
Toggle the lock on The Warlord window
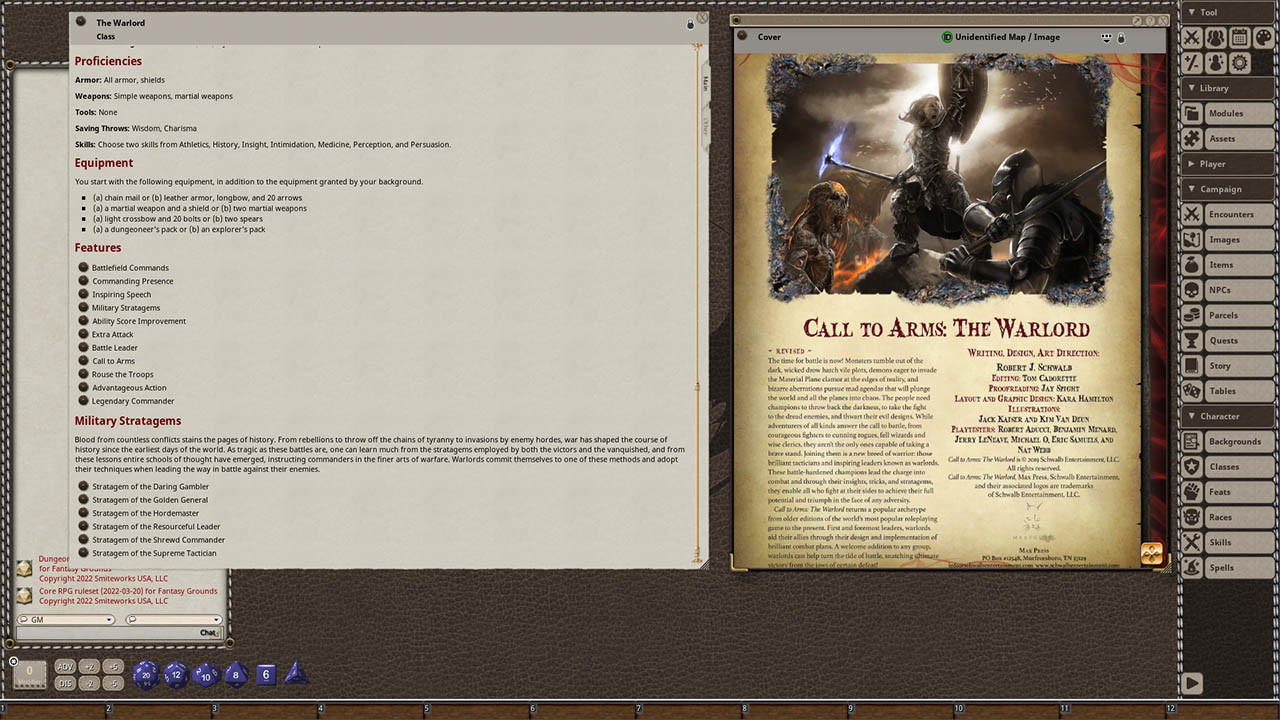click(x=690, y=24)
